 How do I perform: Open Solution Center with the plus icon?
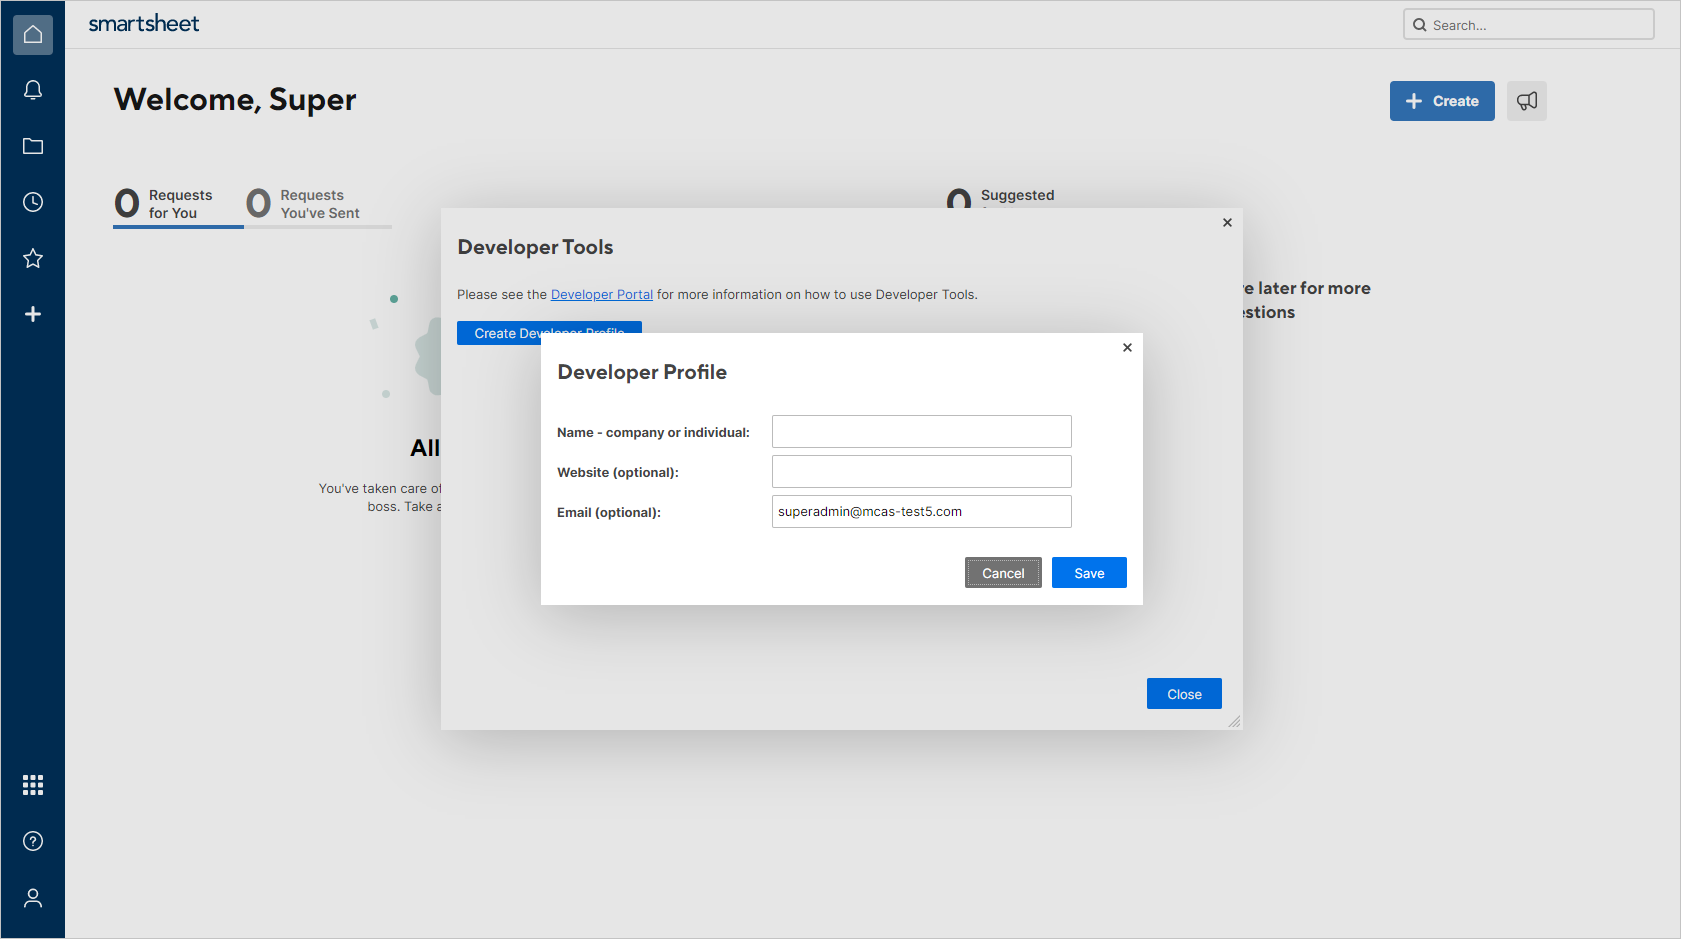32,314
